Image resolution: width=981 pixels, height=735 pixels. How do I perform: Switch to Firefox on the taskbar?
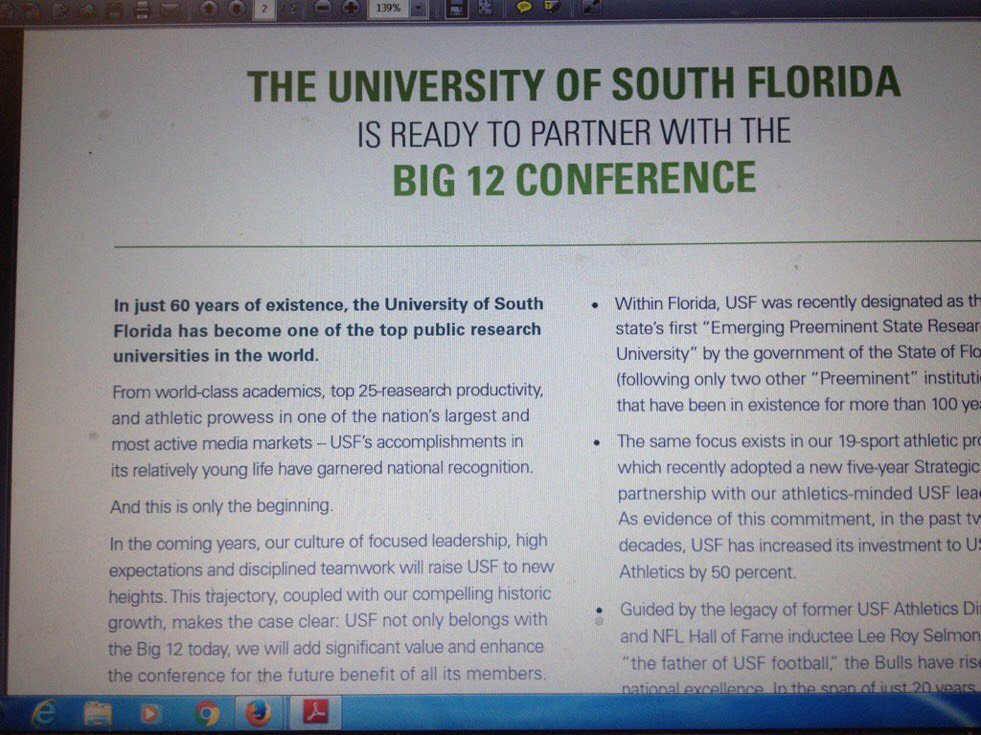pyautogui.click(x=258, y=713)
